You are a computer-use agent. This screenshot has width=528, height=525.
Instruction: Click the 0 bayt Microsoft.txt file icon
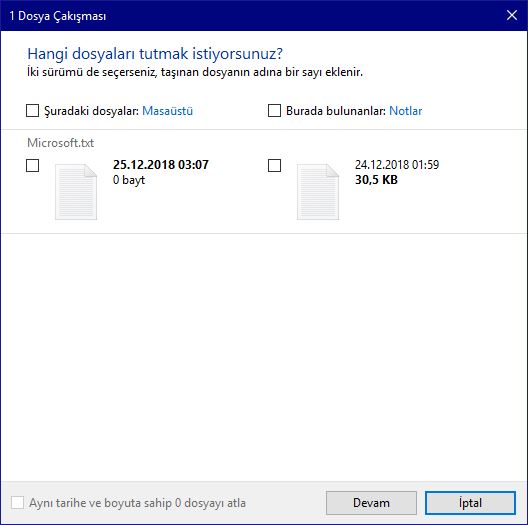coord(76,192)
